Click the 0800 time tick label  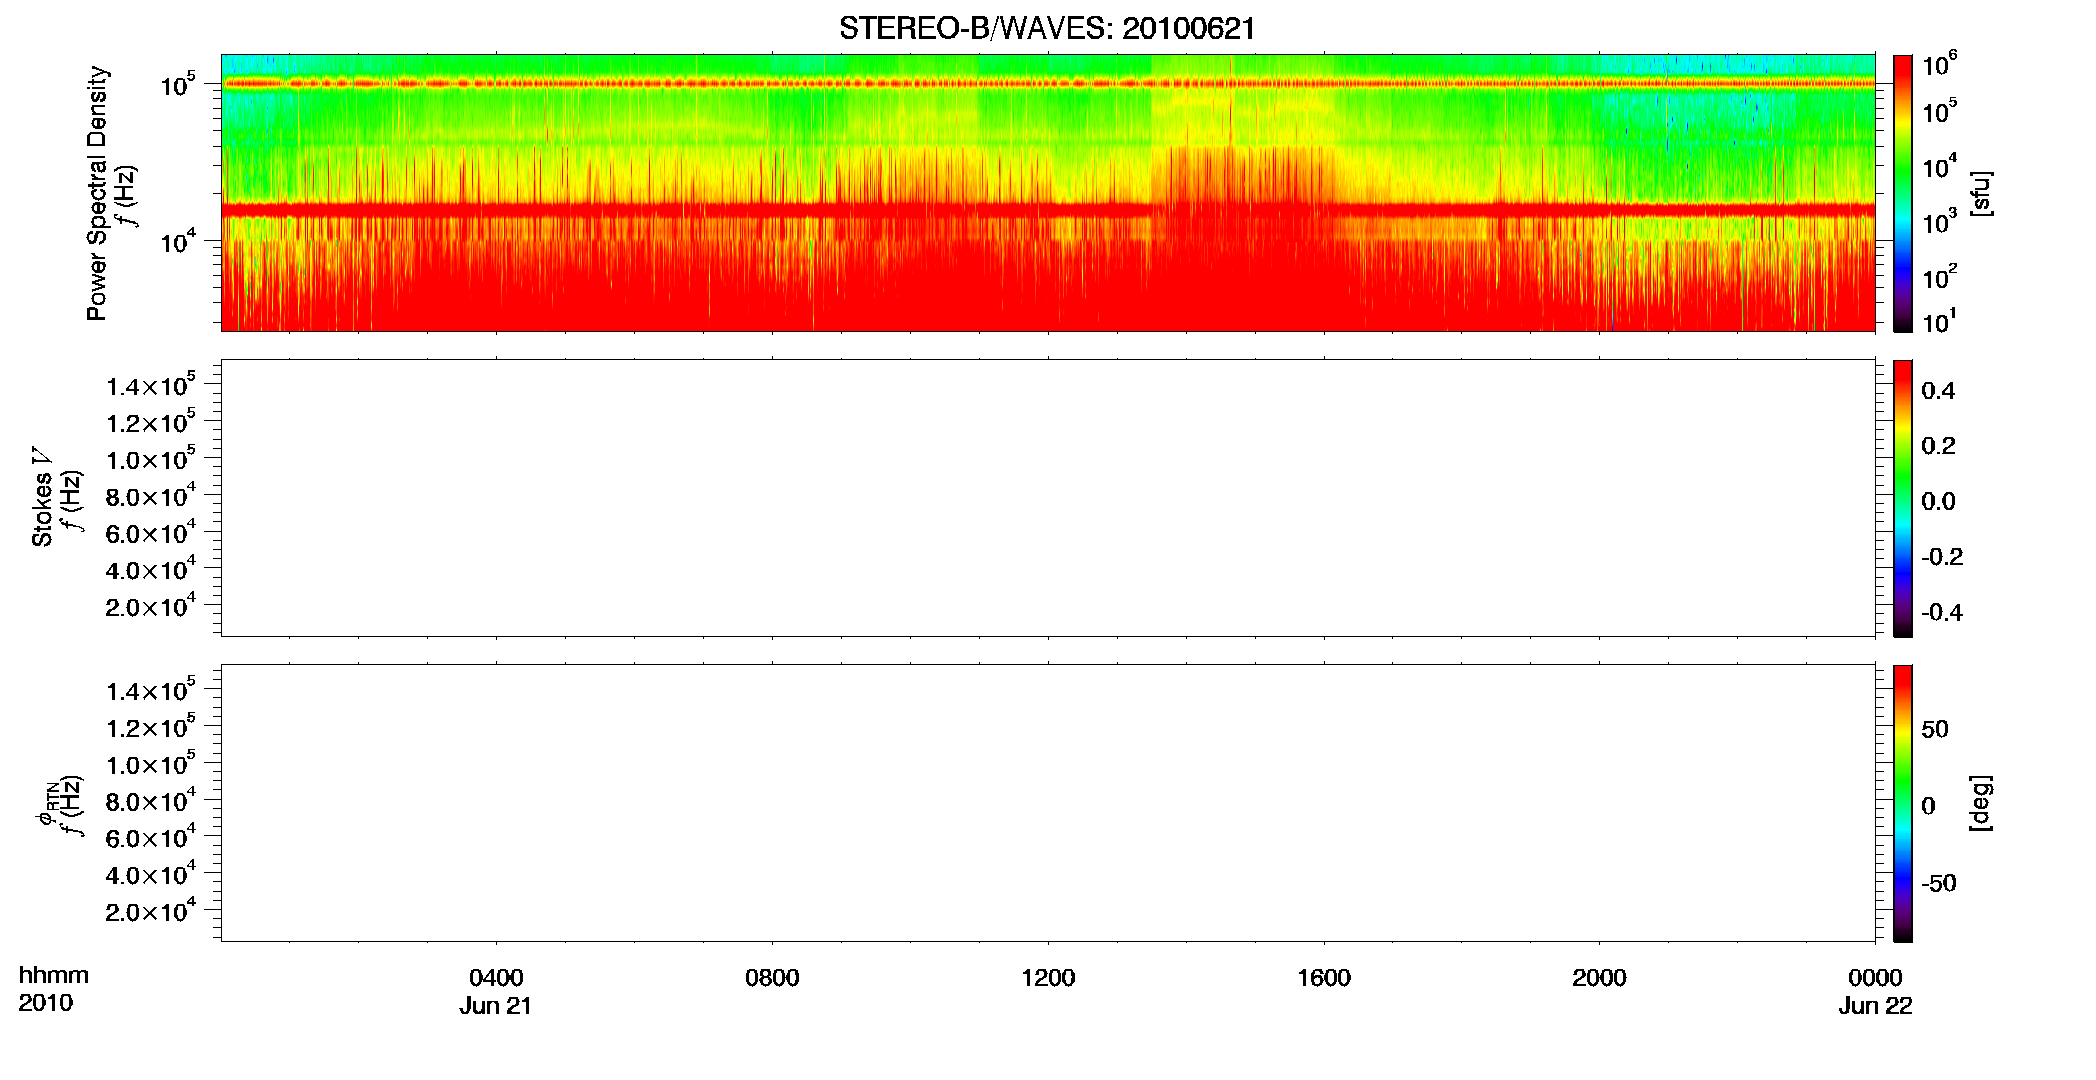point(772,977)
